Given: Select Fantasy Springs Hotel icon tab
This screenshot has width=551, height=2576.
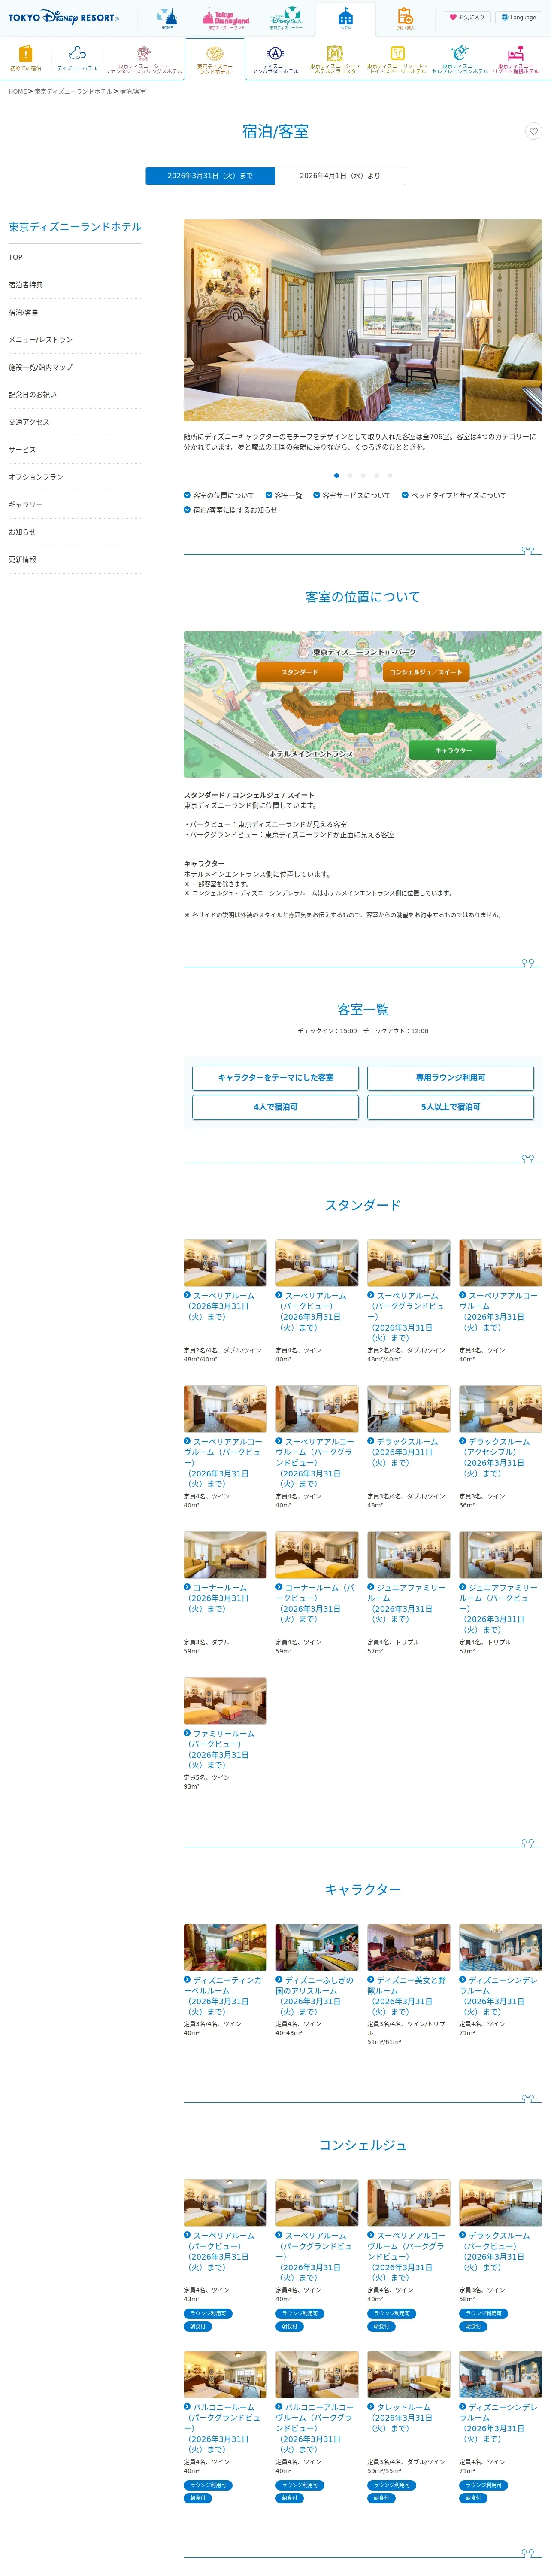Looking at the screenshot, I should pyautogui.click(x=144, y=59).
